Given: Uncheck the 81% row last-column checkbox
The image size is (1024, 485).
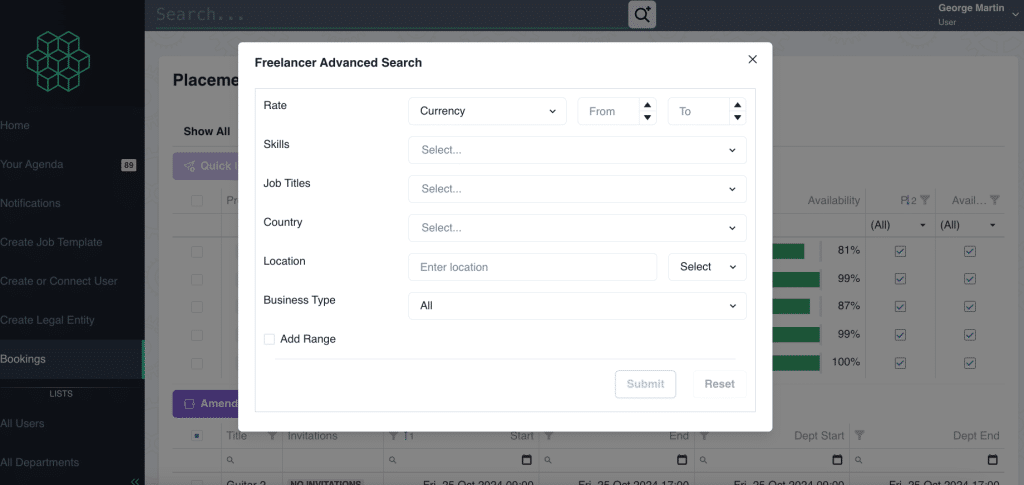Looking at the screenshot, I should 969,250.
